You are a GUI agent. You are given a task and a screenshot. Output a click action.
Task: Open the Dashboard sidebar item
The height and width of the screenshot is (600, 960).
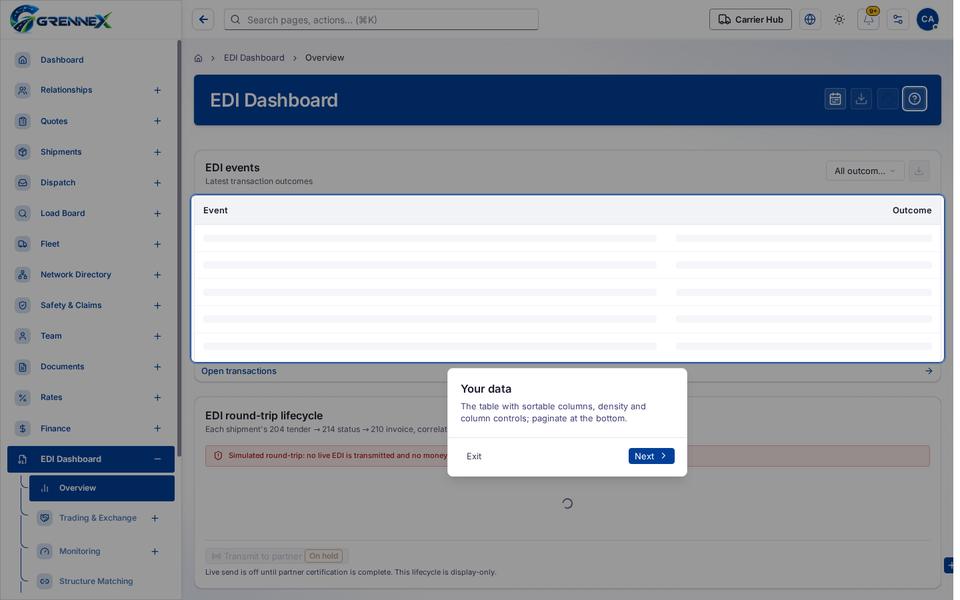pos(91,60)
